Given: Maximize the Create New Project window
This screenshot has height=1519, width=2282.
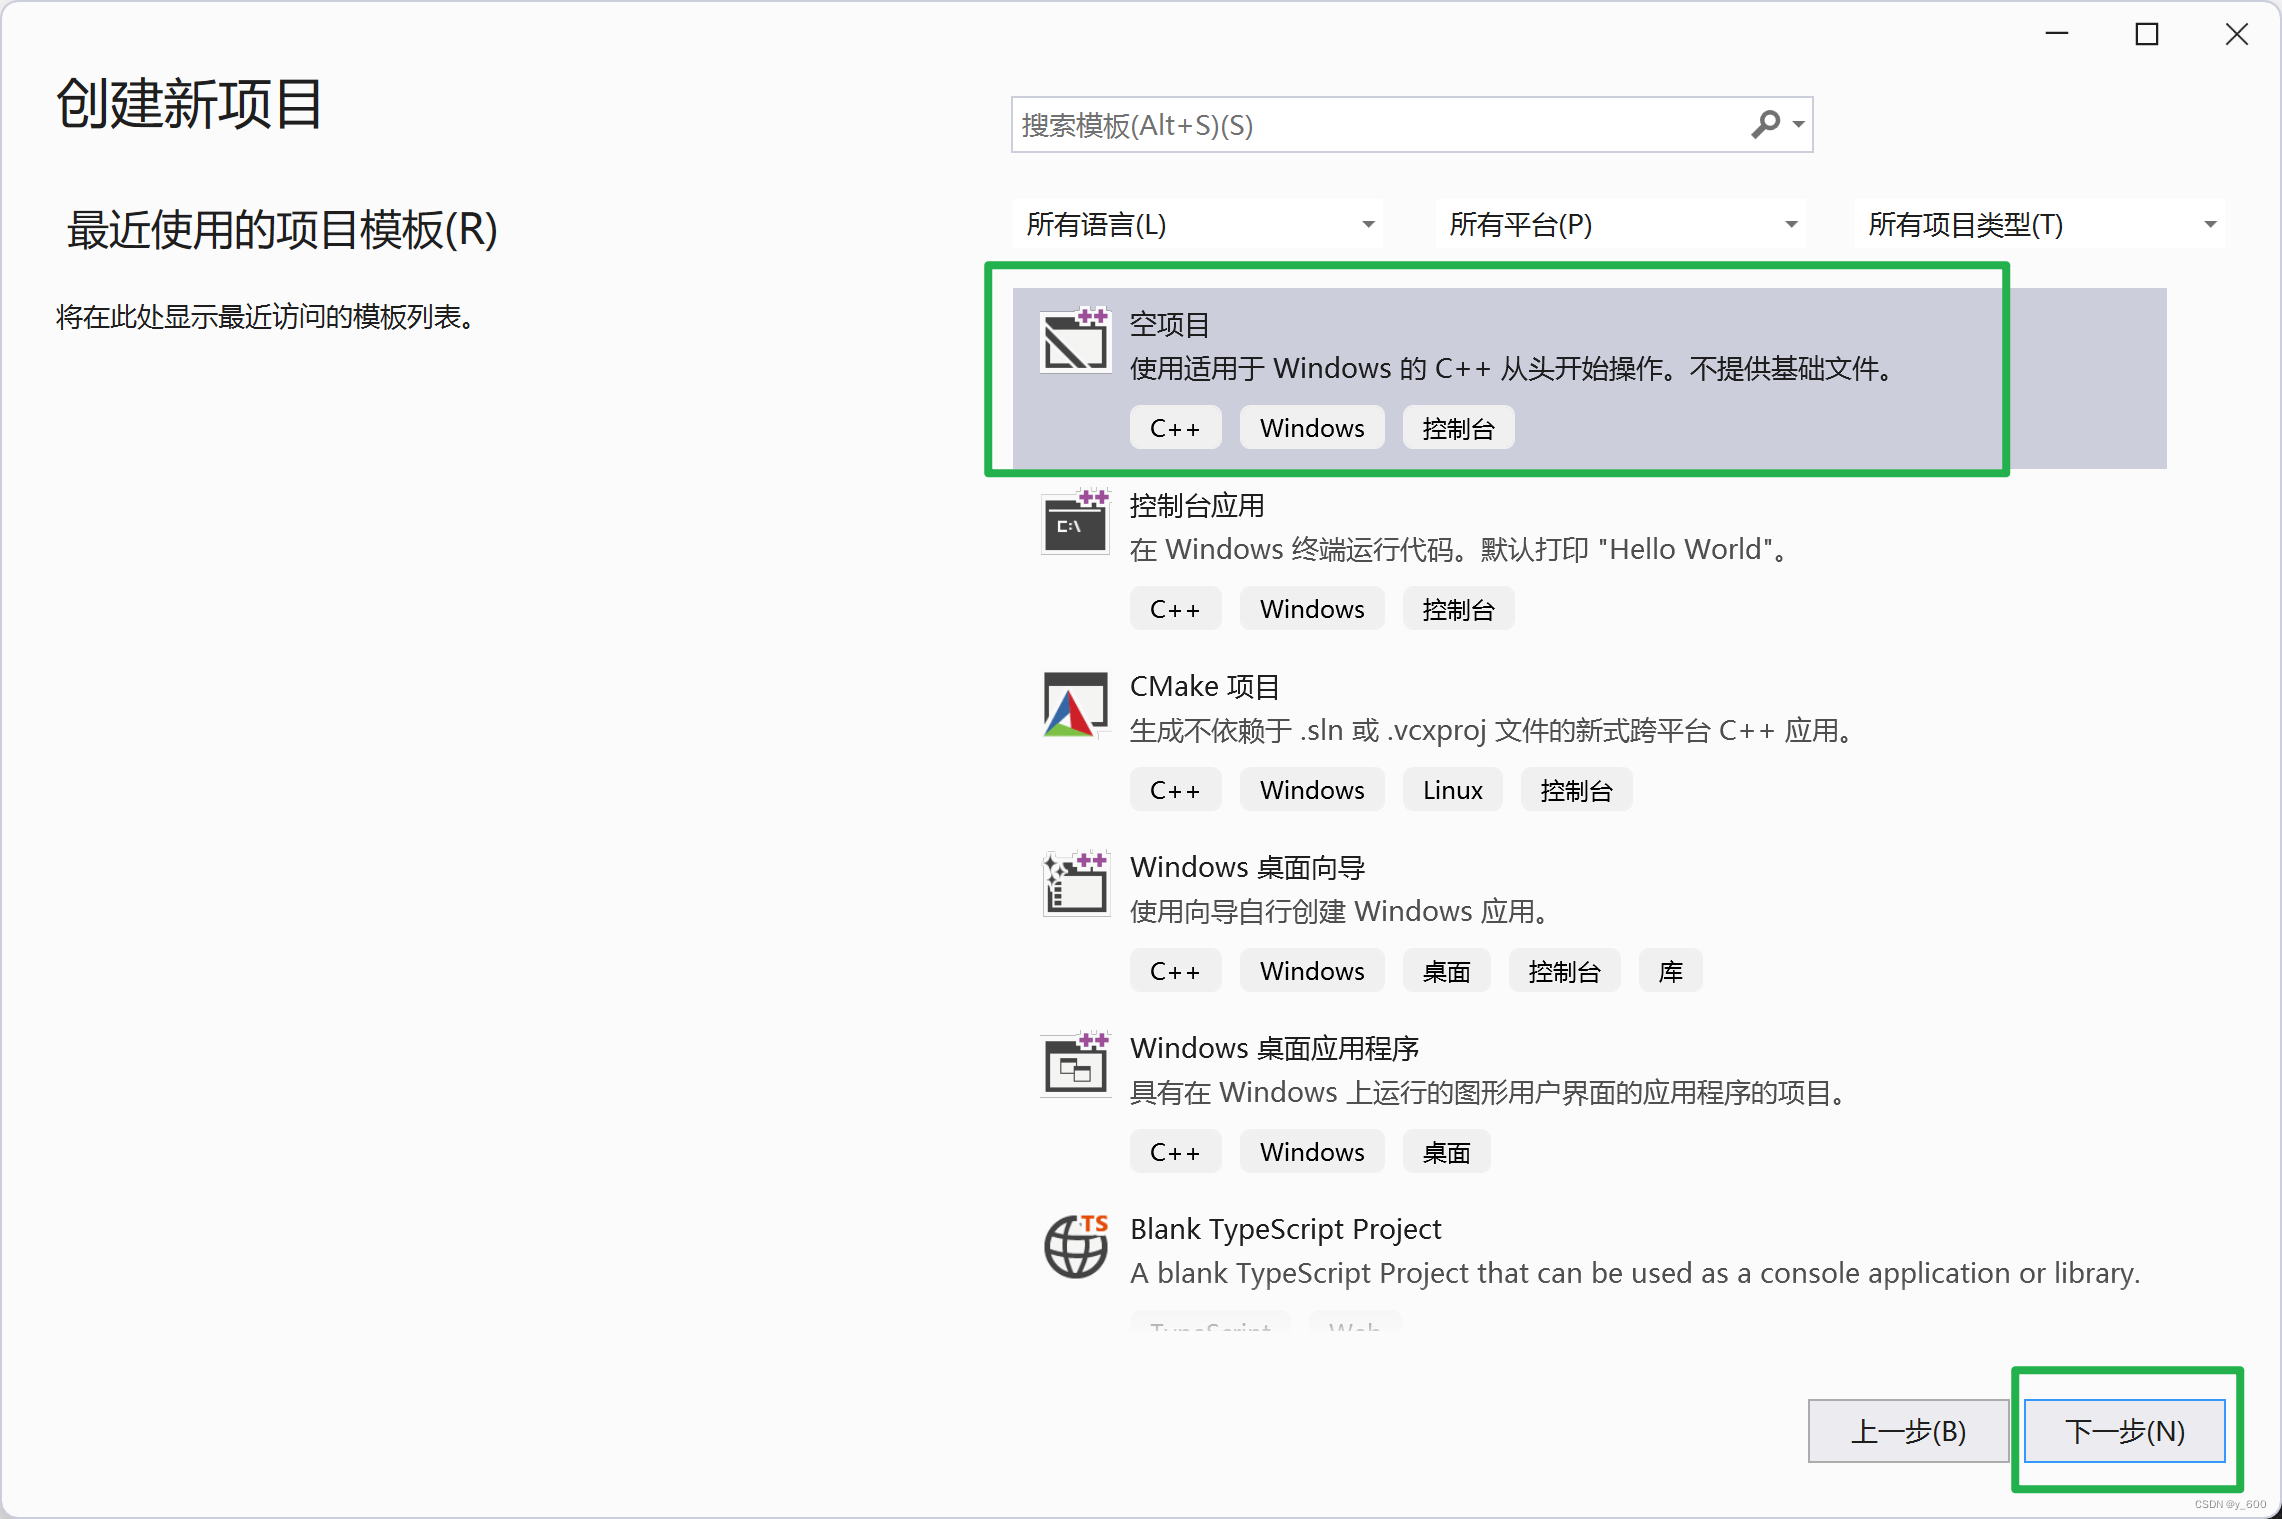Looking at the screenshot, I should tap(2146, 35).
